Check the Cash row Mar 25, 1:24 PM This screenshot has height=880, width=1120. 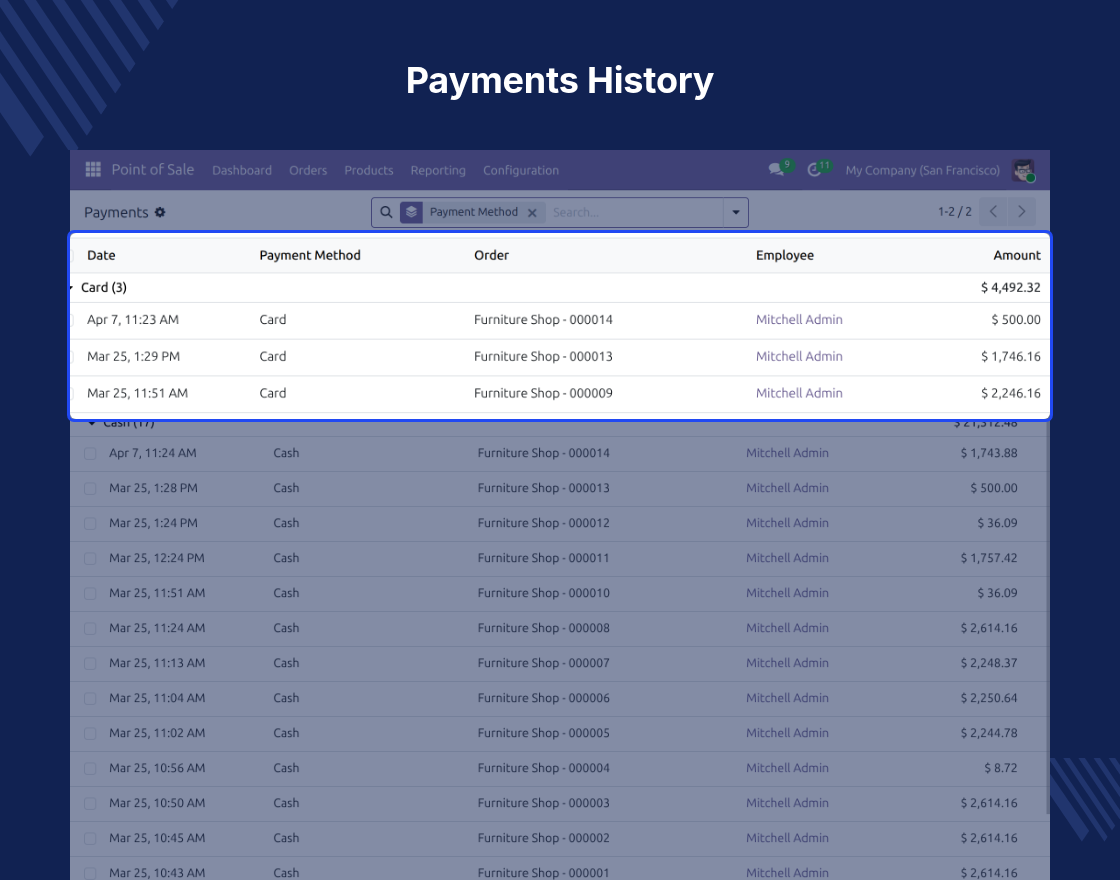click(90, 524)
